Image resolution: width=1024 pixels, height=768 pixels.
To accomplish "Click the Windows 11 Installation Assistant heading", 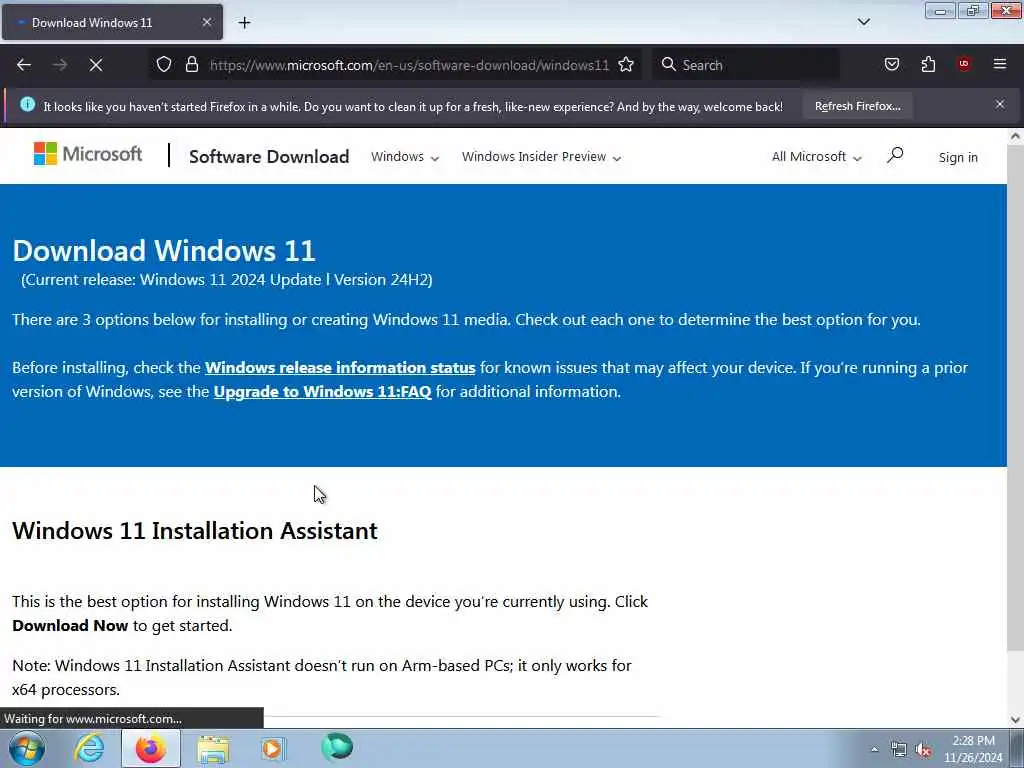I will pos(195,531).
